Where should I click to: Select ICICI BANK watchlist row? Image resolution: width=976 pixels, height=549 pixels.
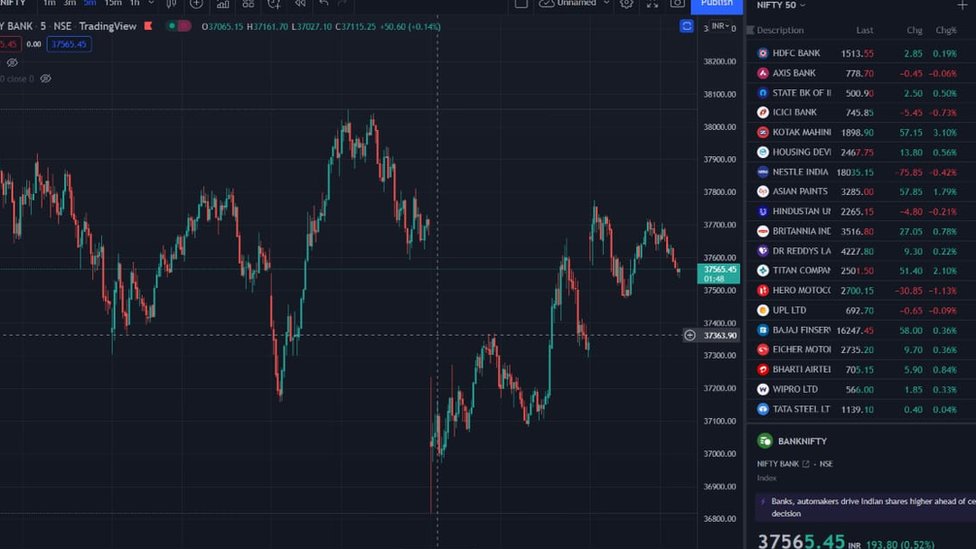click(x=861, y=113)
